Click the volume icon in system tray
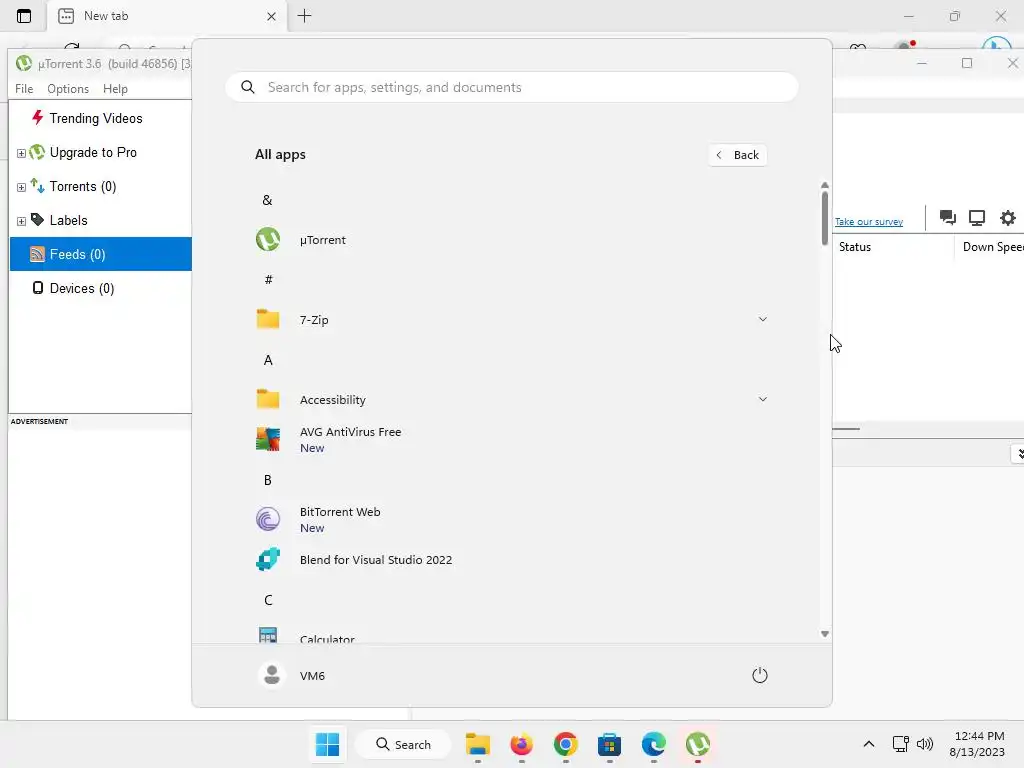1024x768 pixels. tap(925, 744)
